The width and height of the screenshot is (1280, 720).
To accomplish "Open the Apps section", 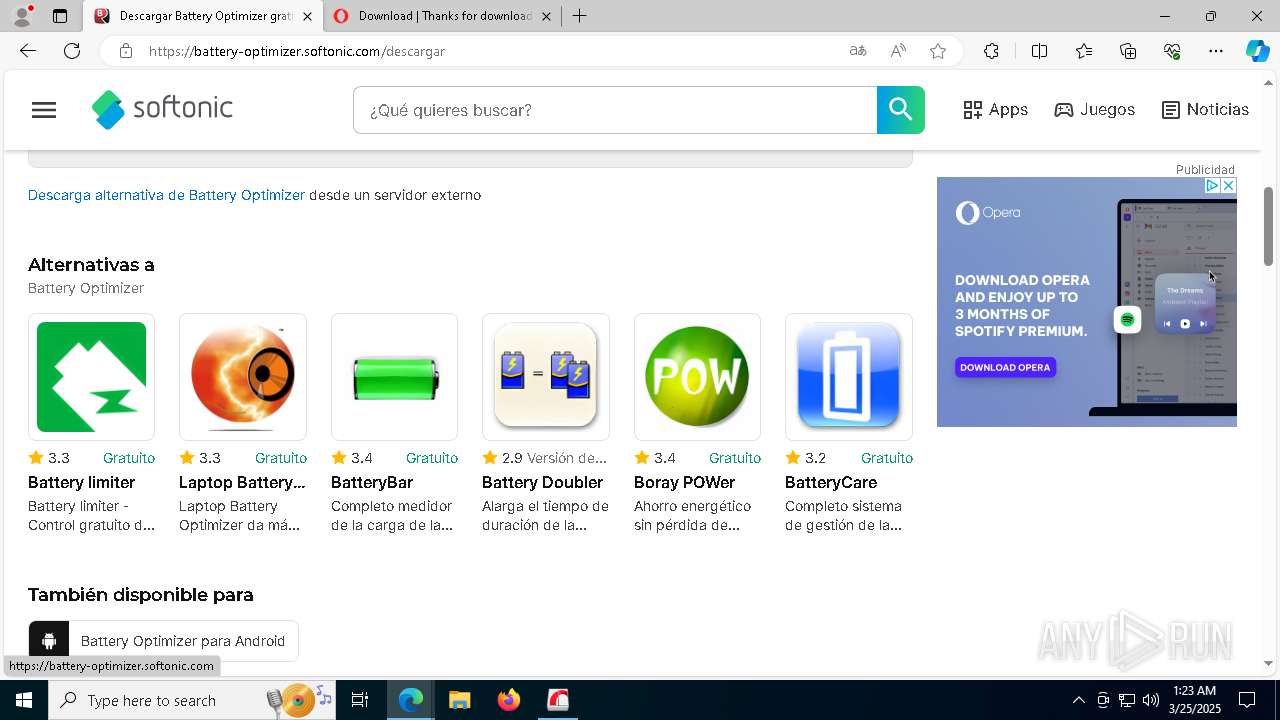I will coord(995,110).
